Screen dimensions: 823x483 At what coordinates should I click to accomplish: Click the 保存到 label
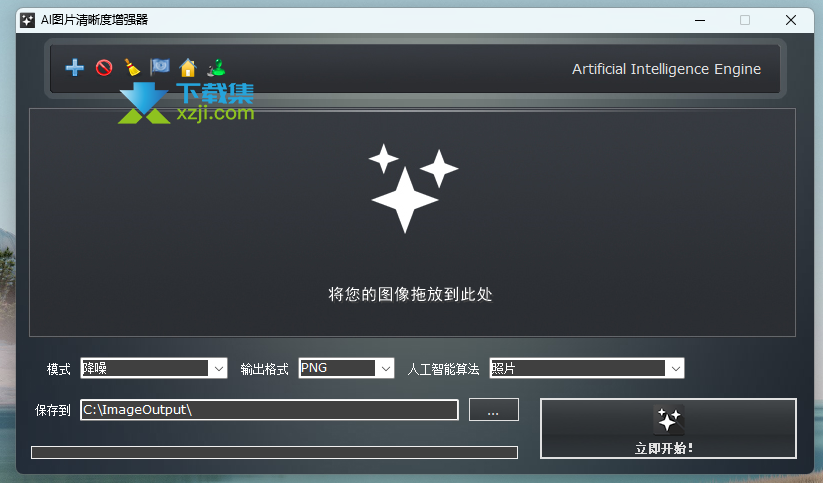pyautogui.click(x=52, y=410)
